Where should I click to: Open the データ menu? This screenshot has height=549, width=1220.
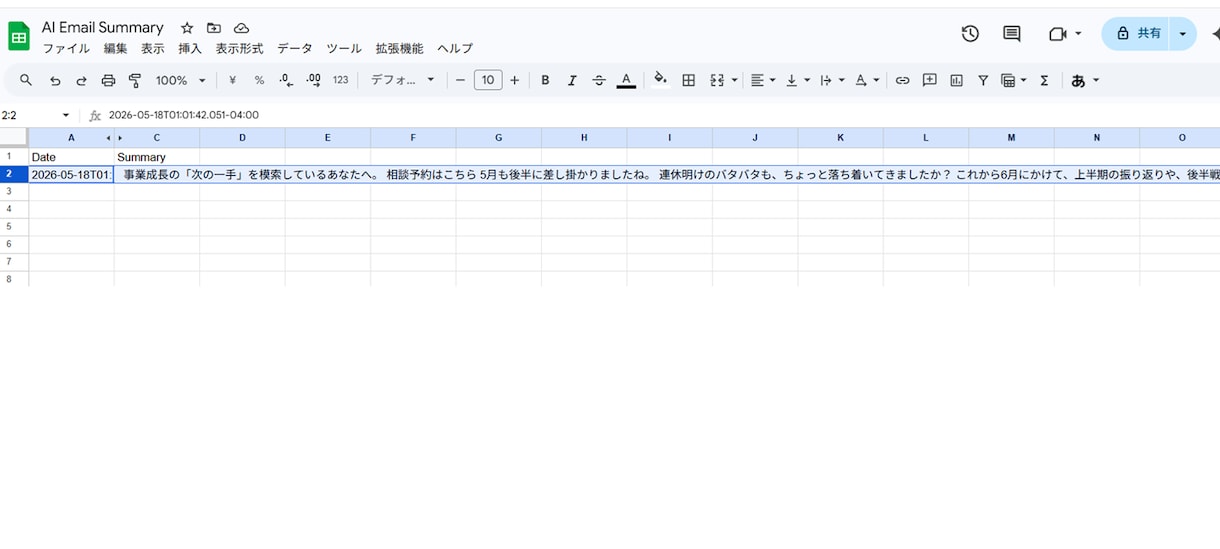295,48
